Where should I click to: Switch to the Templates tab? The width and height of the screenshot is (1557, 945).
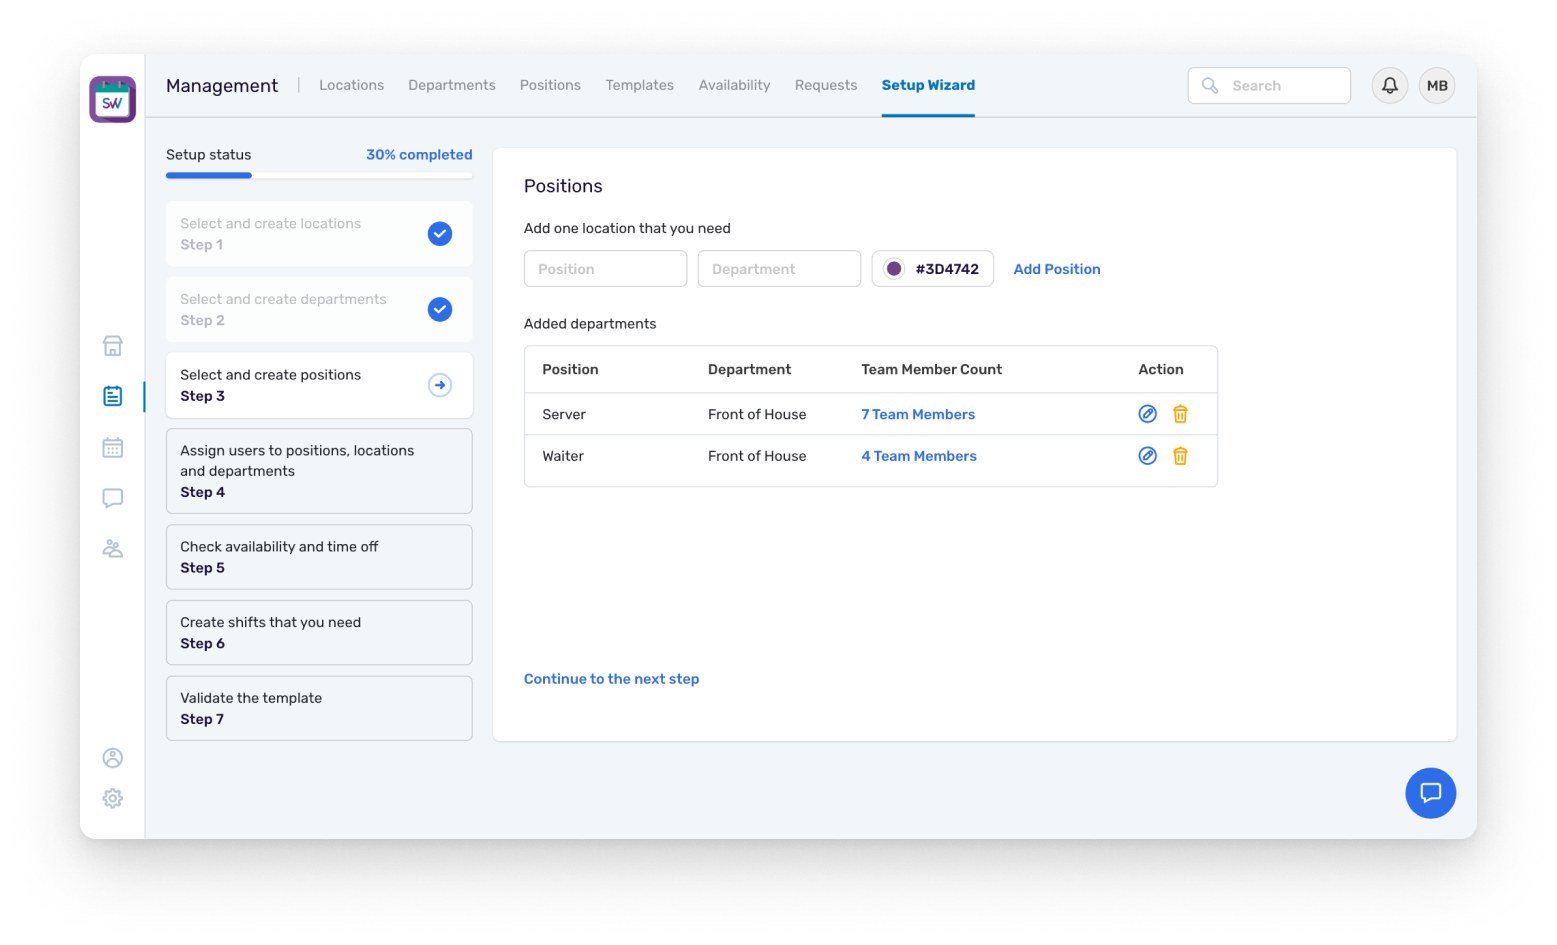click(639, 85)
